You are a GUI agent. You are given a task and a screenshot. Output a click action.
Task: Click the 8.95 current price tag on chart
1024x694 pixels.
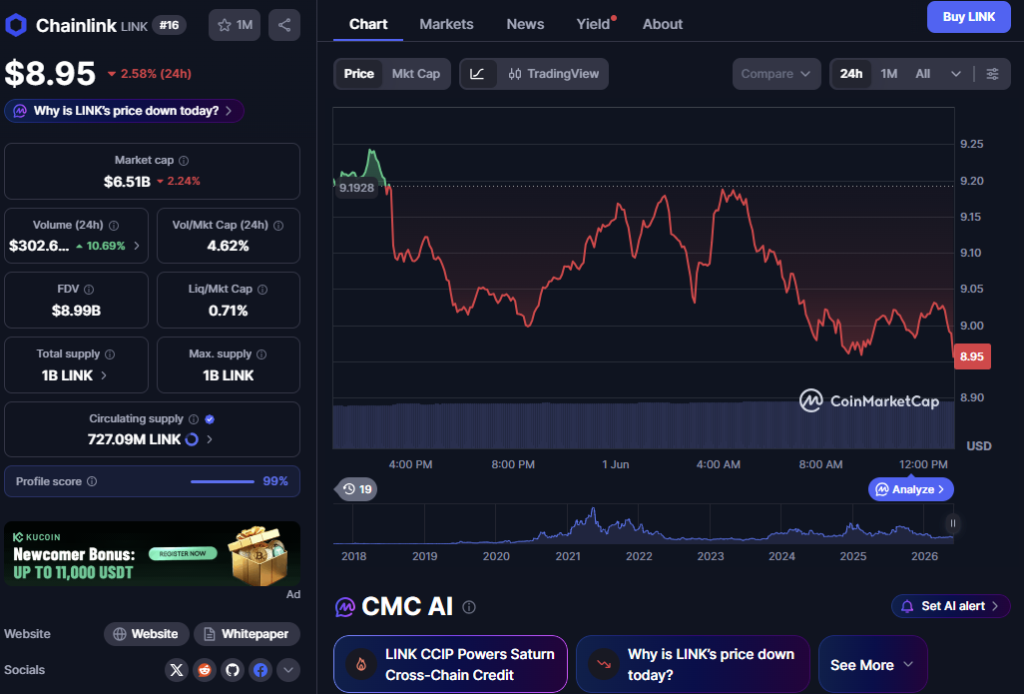[972, 356]
